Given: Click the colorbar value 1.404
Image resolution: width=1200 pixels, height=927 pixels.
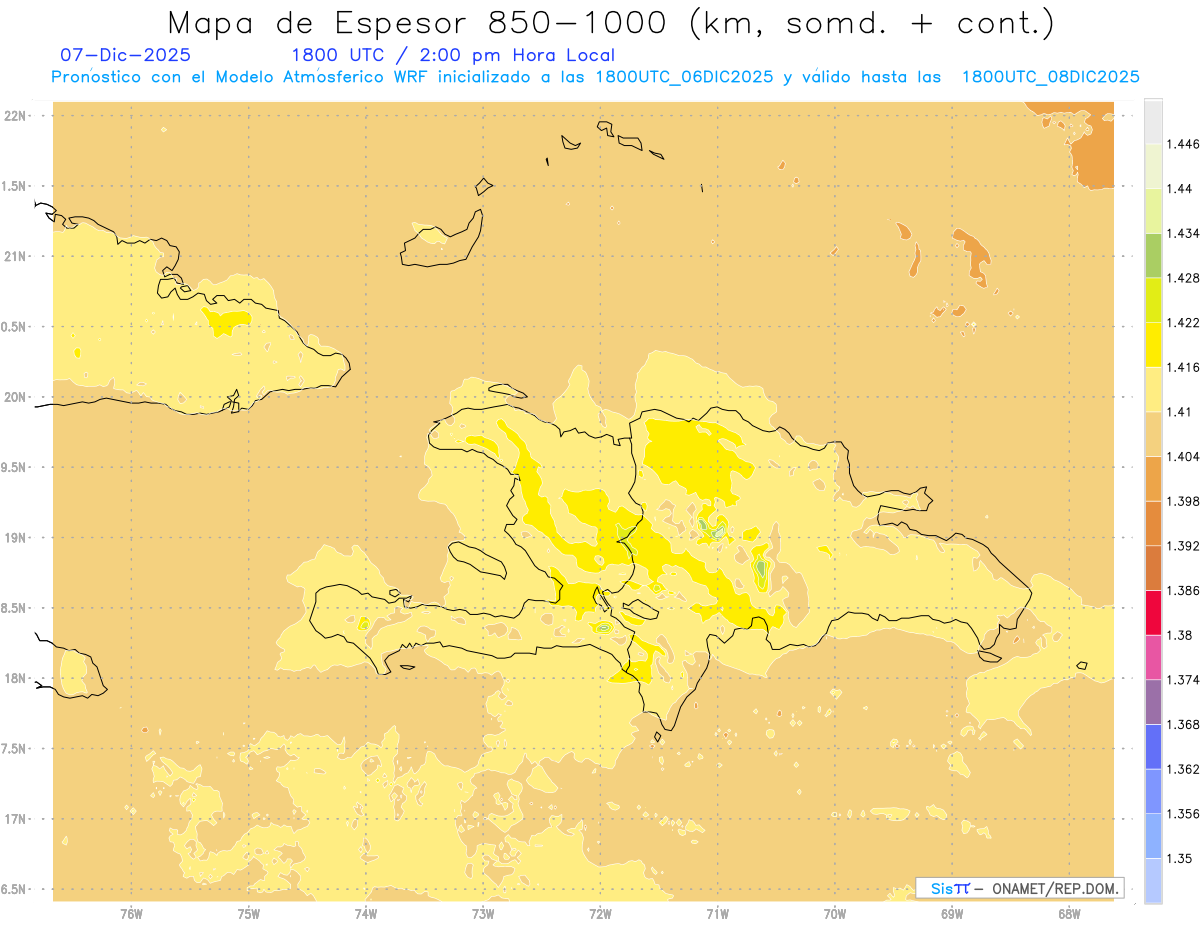Looking at the screenshot, I should pyautogui.click(x=1183, y=456).
